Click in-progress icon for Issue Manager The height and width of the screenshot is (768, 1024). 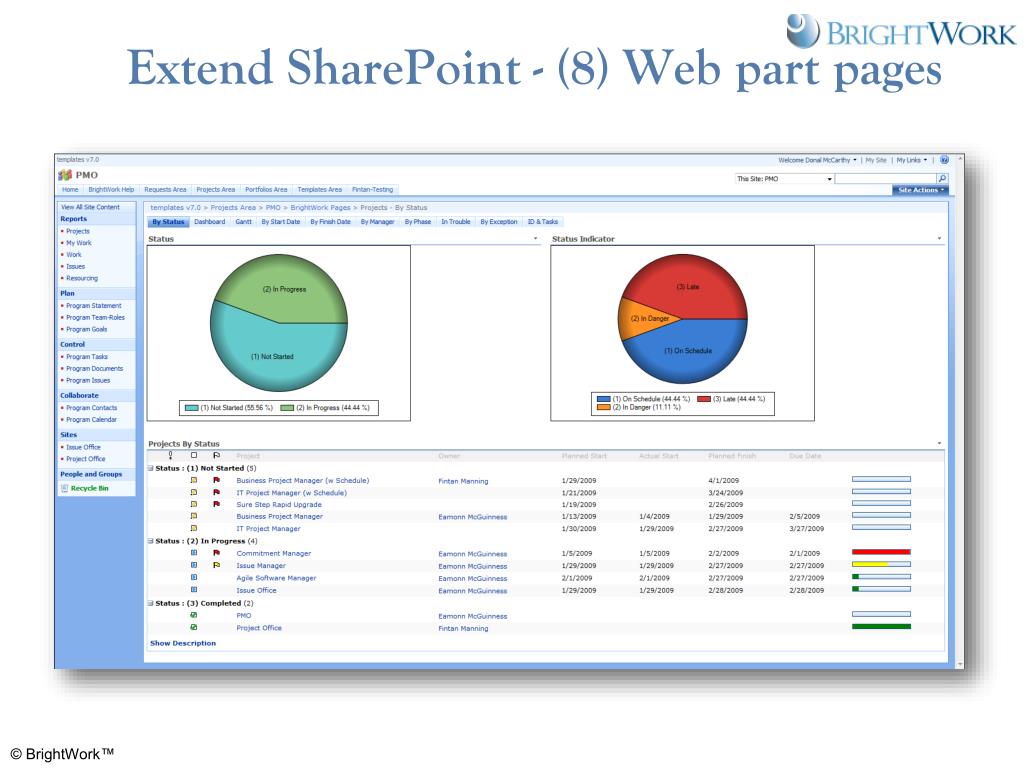[x=194, y=566]
